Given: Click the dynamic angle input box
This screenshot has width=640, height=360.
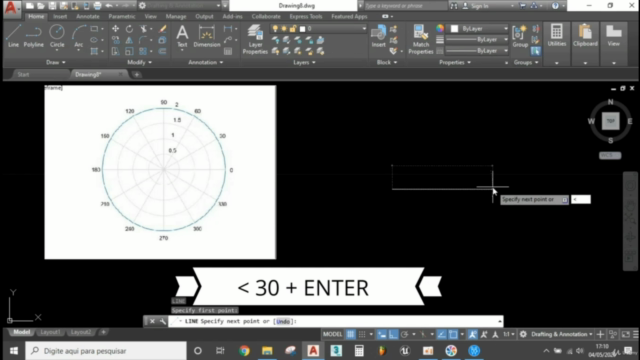Looking at the screenshot, I should [580, 199].
